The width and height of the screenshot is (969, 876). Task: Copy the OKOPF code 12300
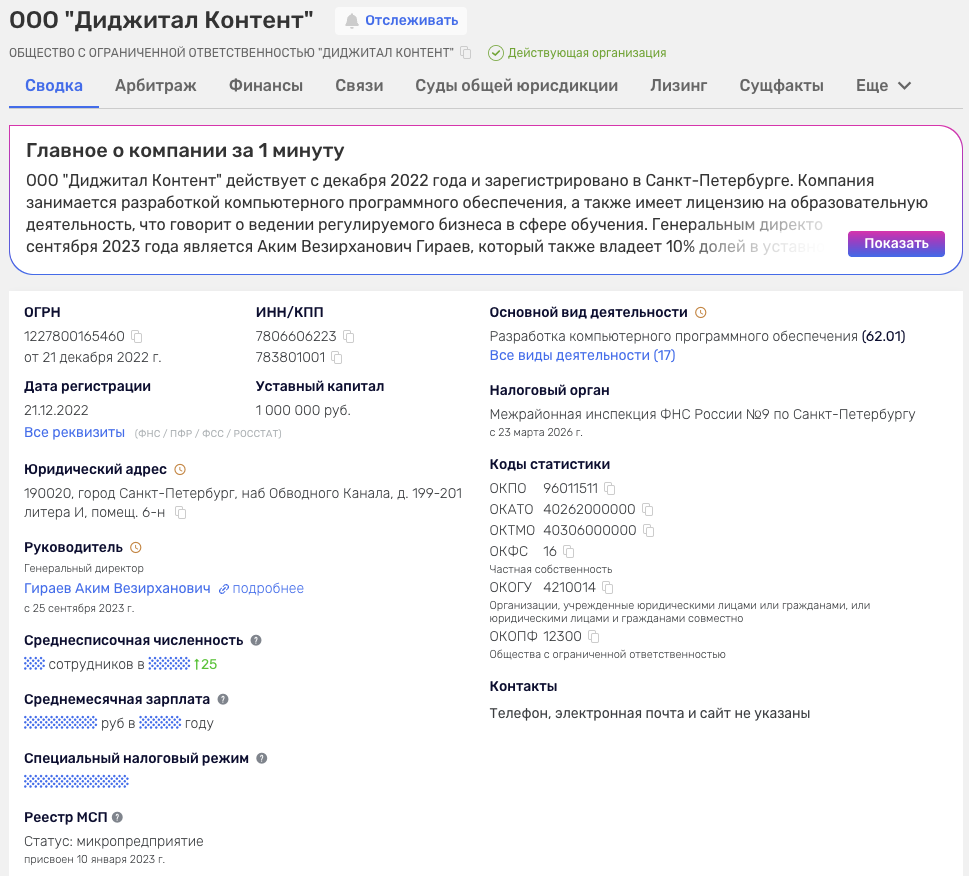click(593, 636)
